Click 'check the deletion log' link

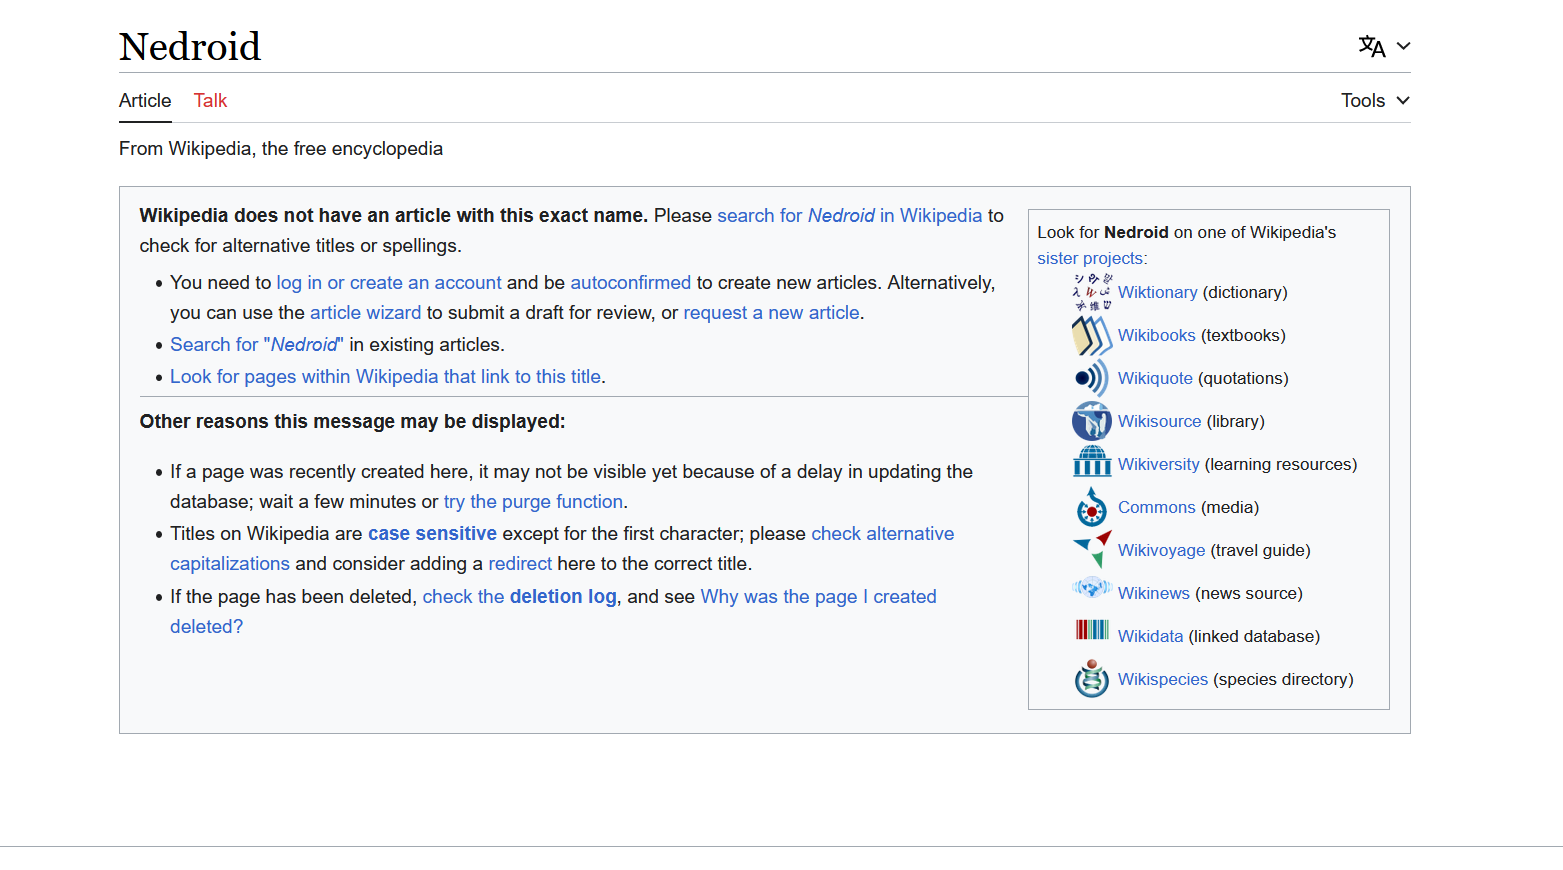tap(519, 596)
